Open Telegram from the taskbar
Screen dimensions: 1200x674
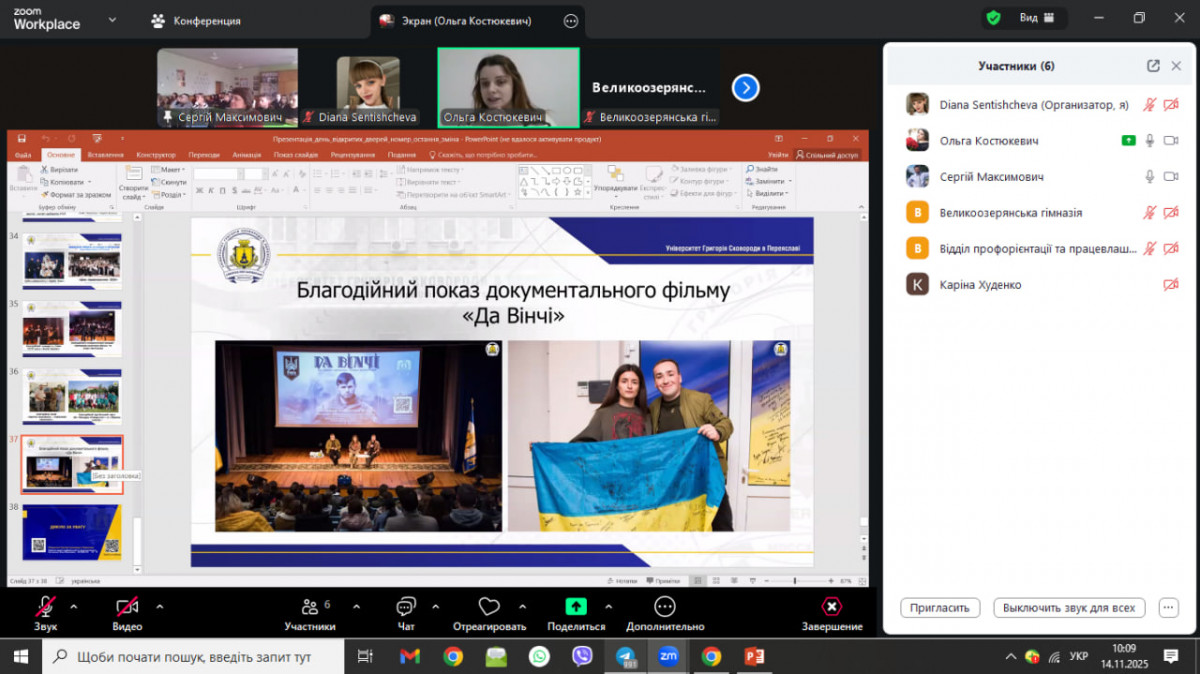[626, 657]
